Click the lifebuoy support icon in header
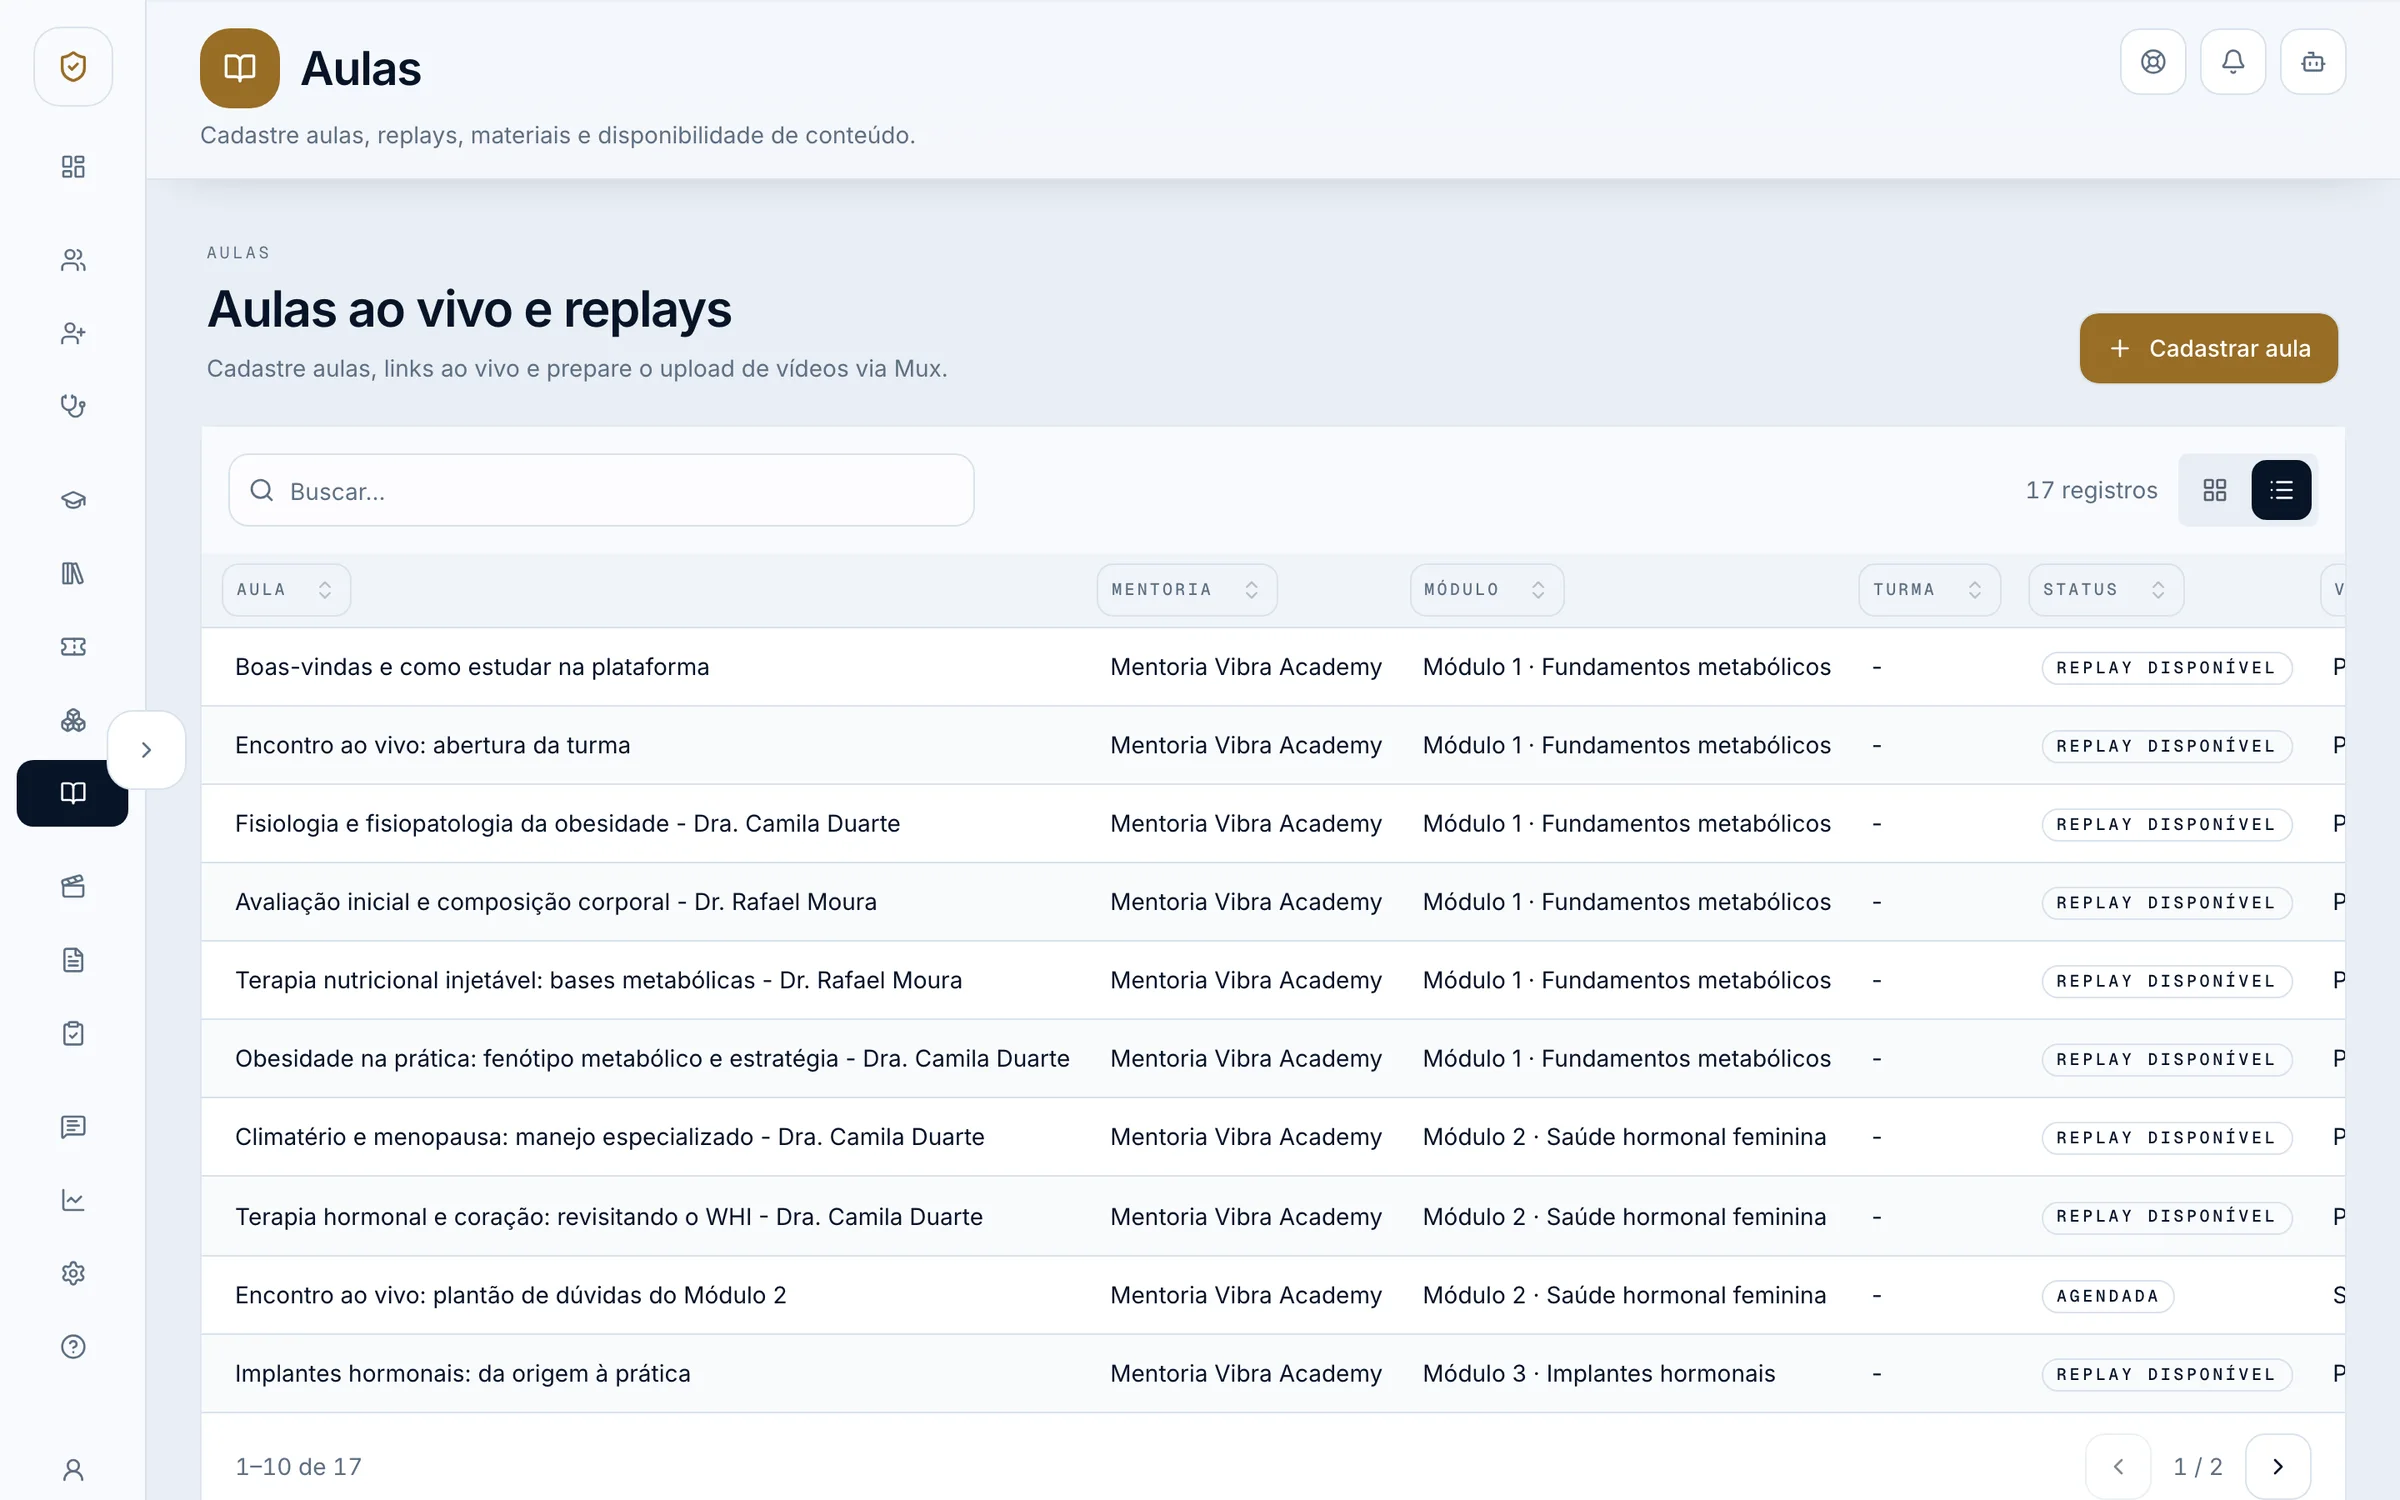The width and height of the screenshot is (2400, 1500). click(x=2153, y=62)
